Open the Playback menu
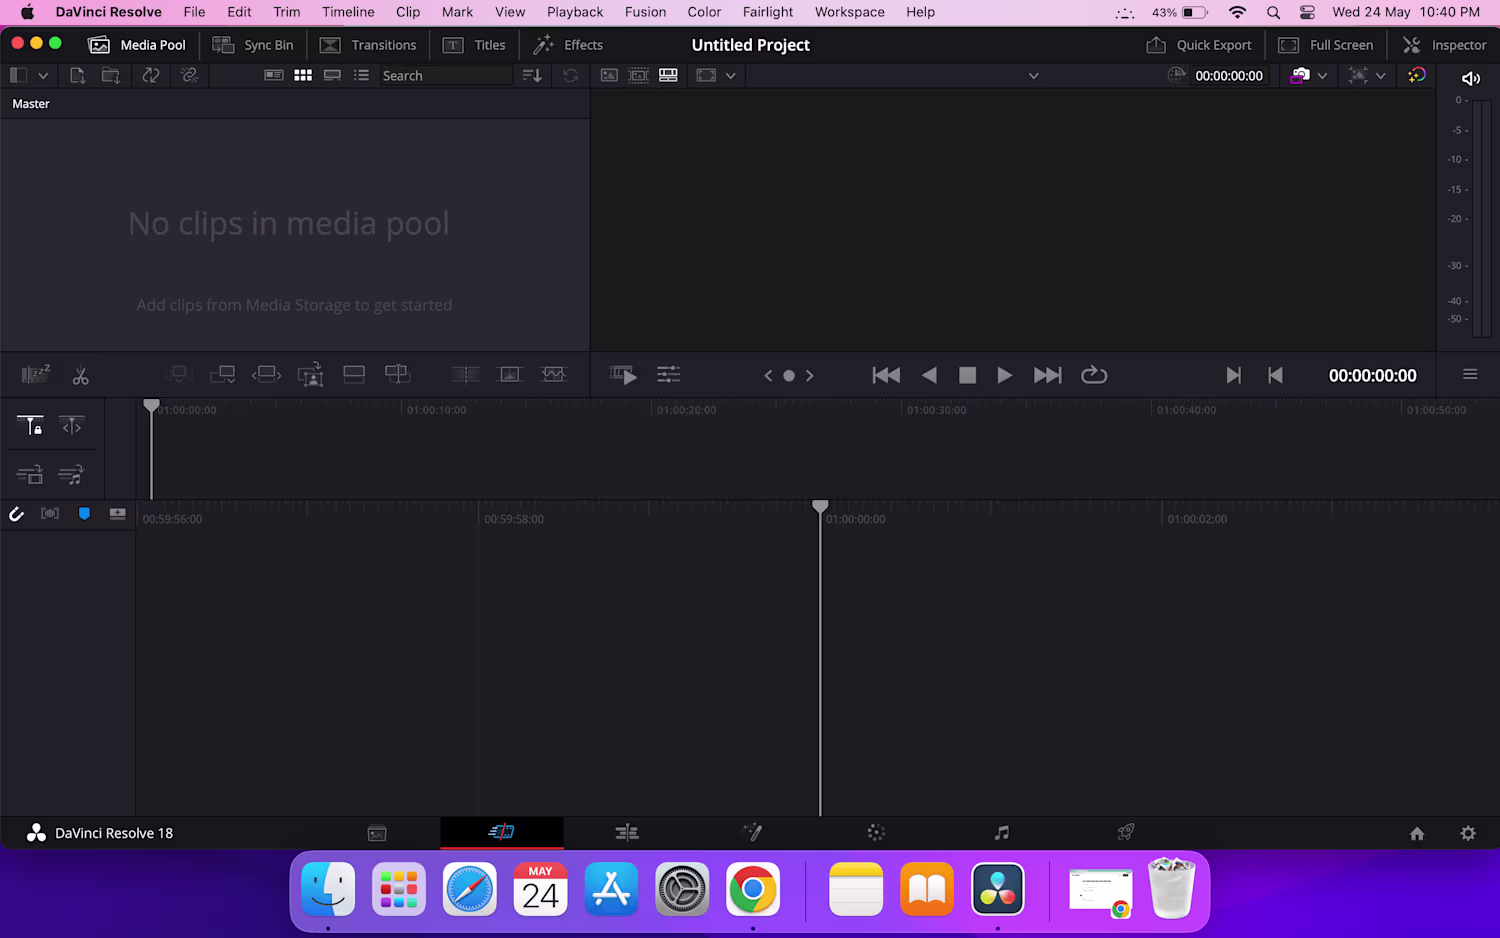This screenshot has height=938, width=1500. click(575, 12)
